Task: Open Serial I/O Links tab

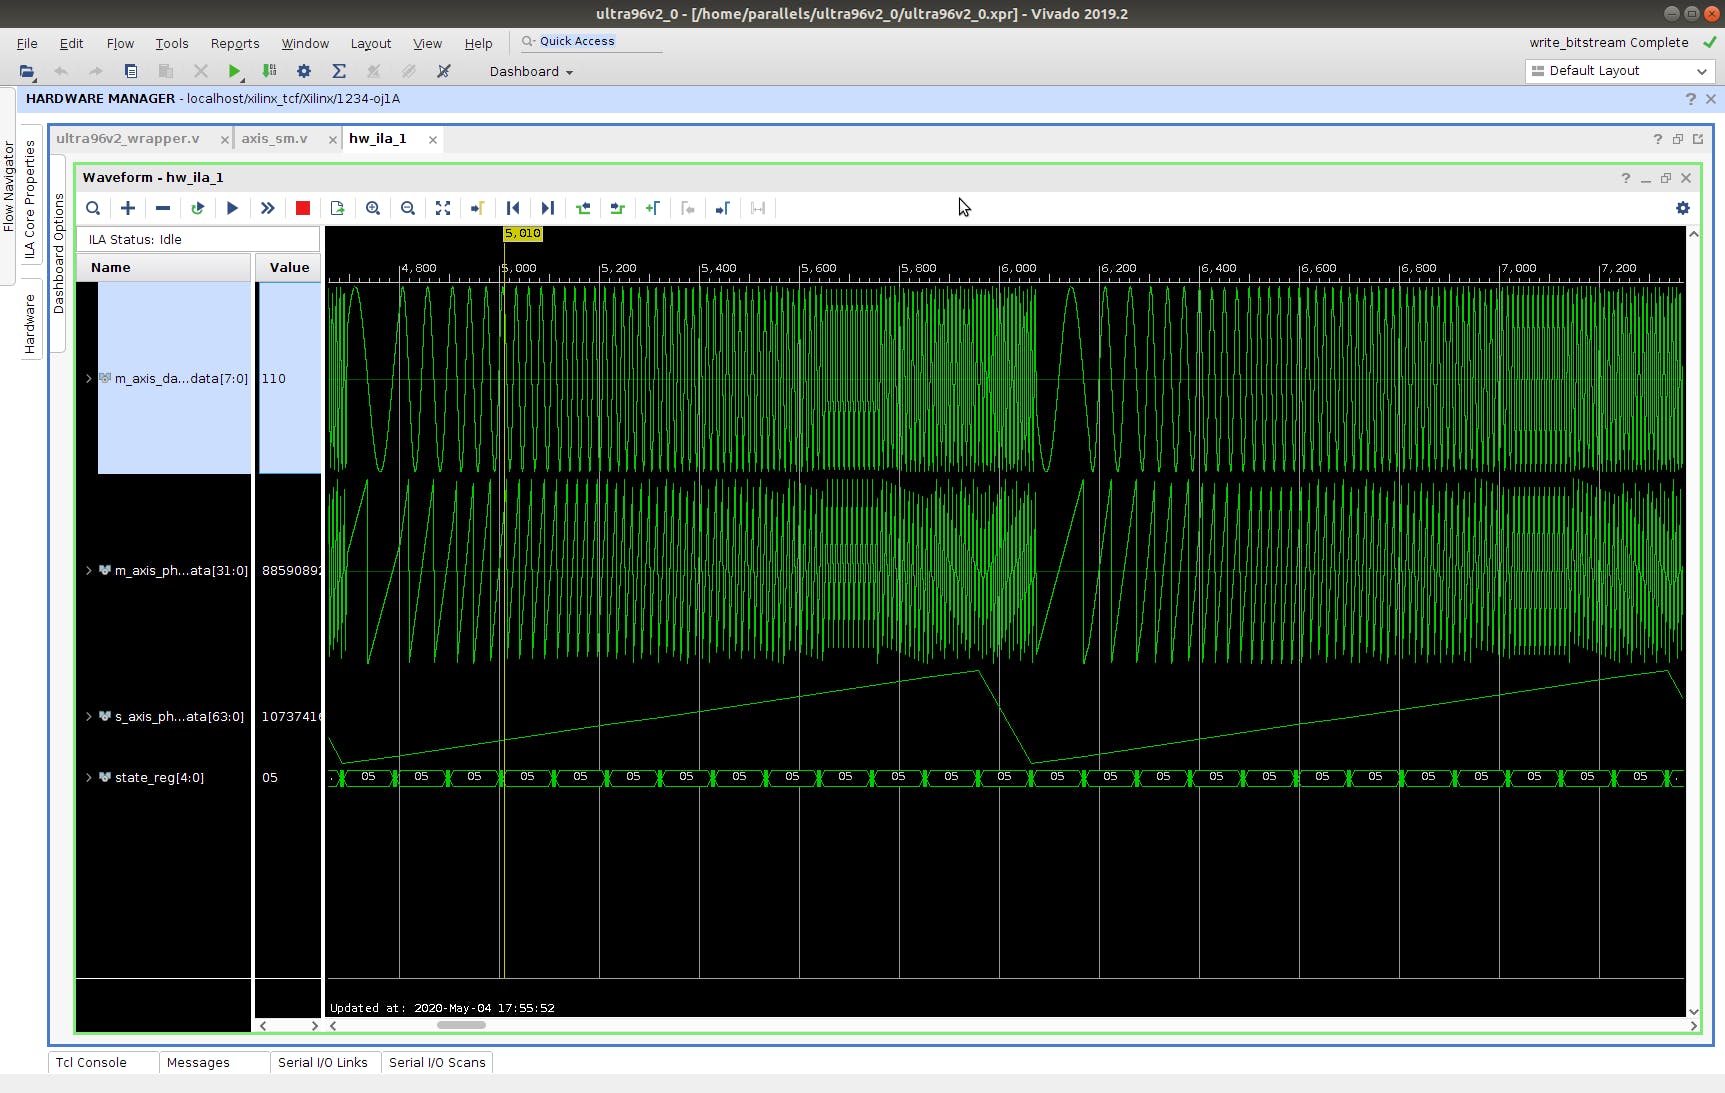Action: click(x=323, y=1062)
